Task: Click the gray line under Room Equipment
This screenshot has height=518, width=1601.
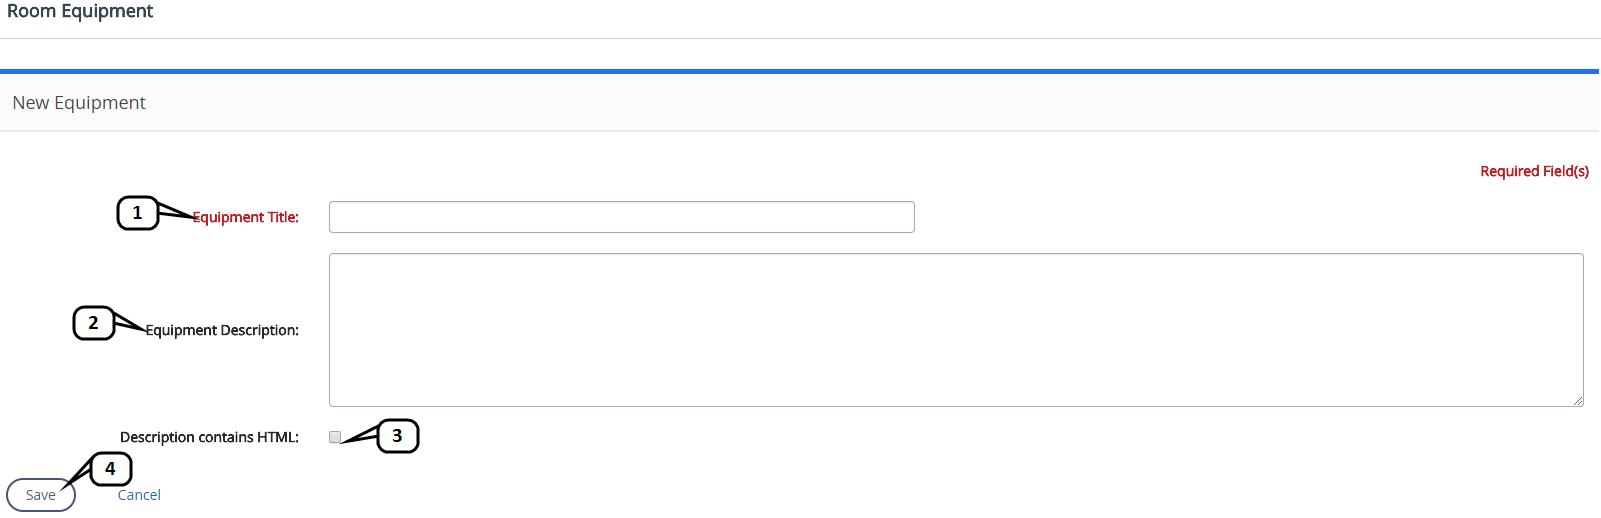Action: click(800, 38)
